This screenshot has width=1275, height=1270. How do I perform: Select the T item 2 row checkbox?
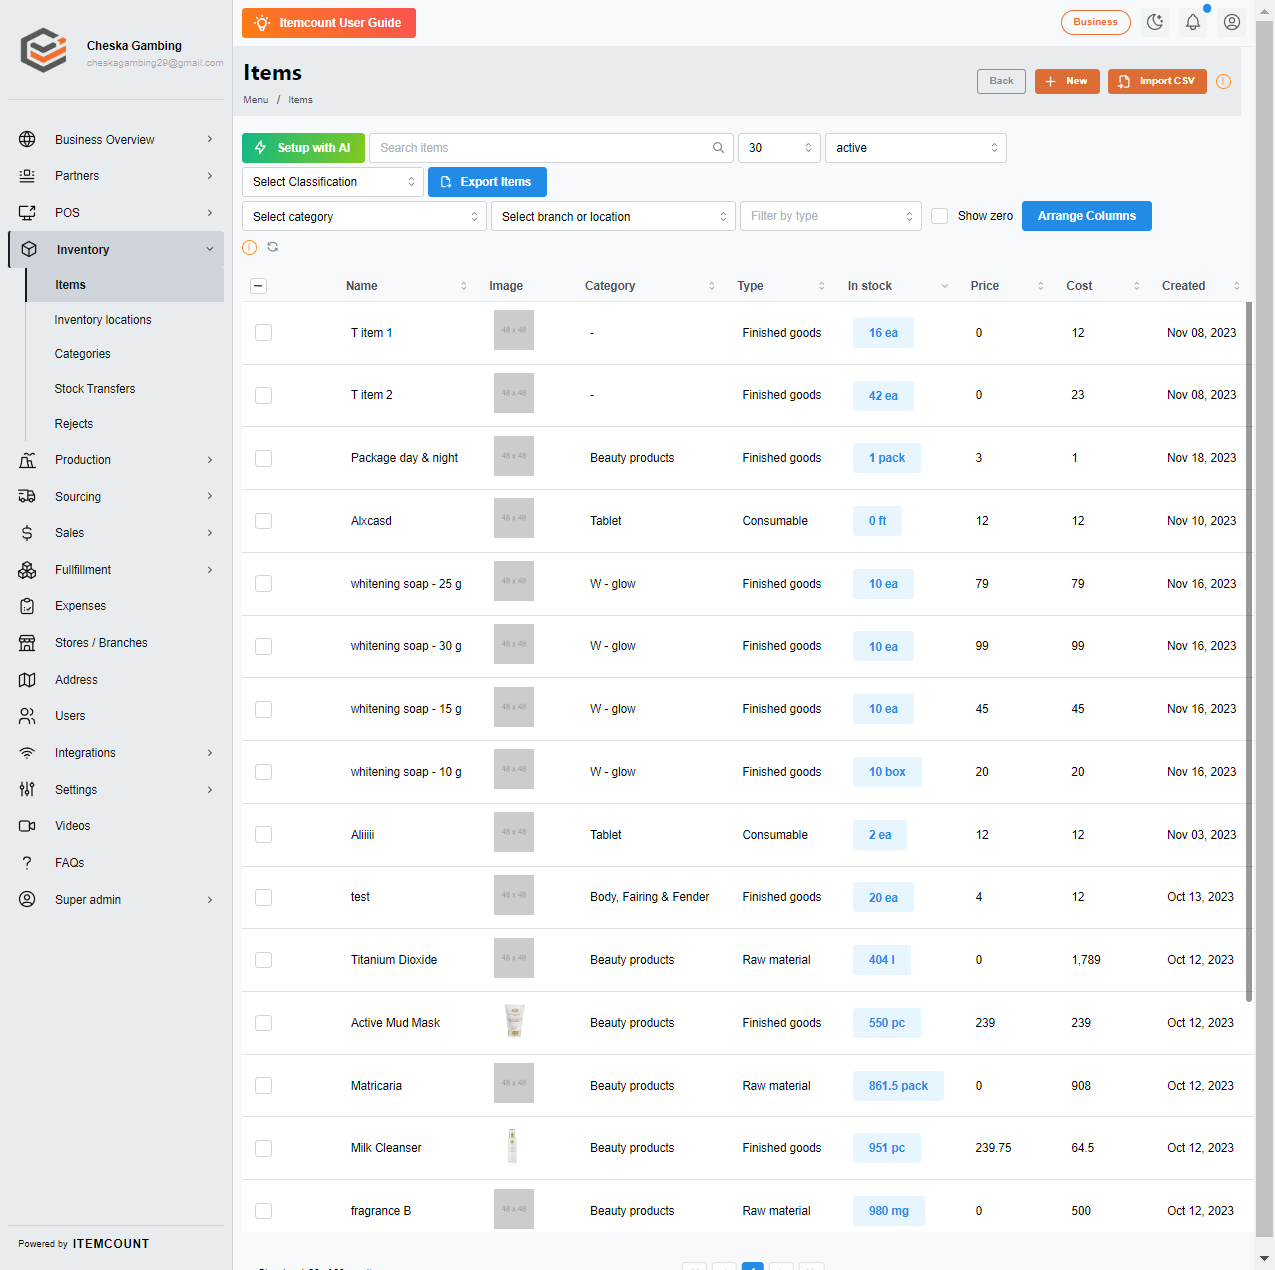(263, 395)
